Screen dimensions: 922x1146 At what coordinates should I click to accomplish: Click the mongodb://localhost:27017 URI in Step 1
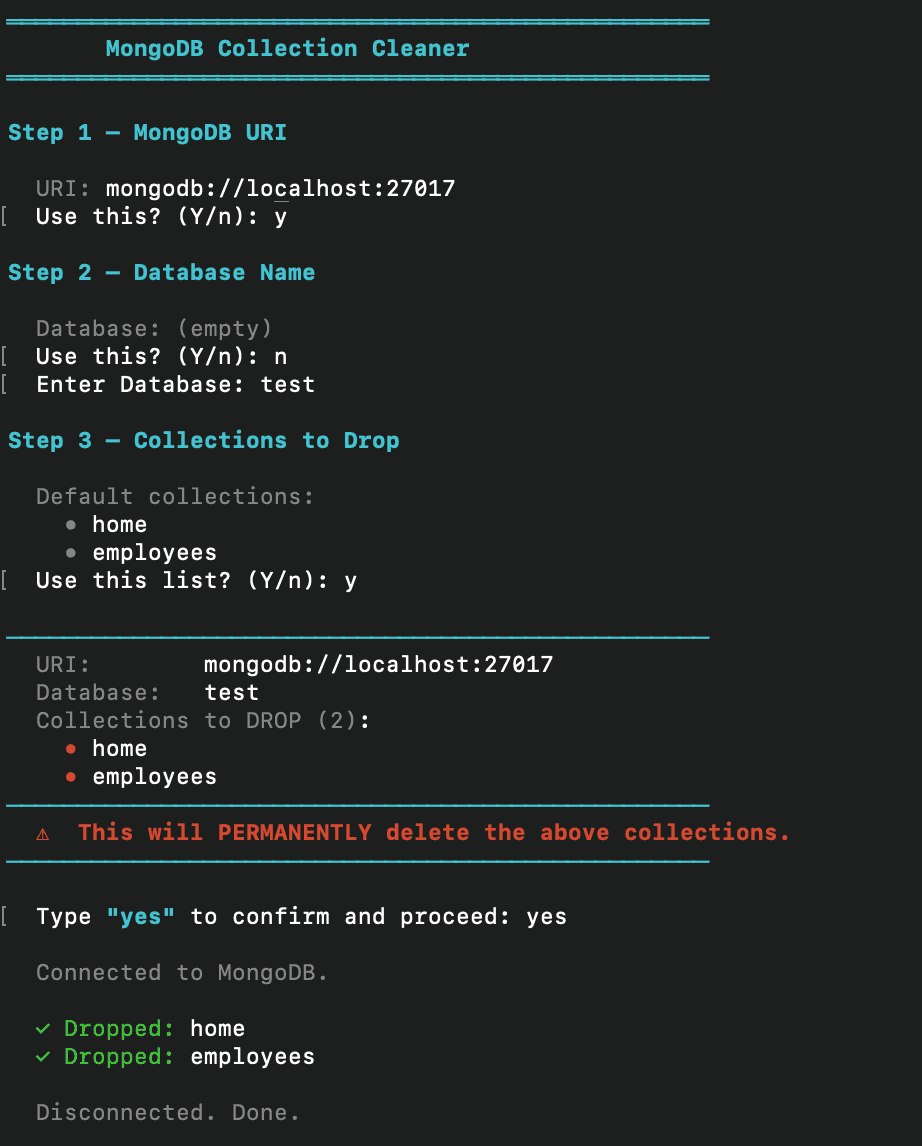281,189
